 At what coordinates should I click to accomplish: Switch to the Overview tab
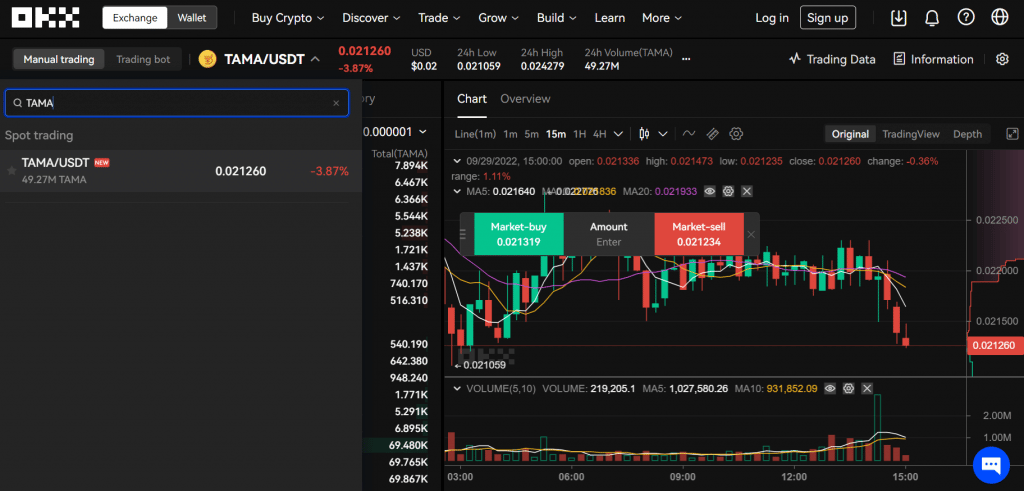point(525,99)
